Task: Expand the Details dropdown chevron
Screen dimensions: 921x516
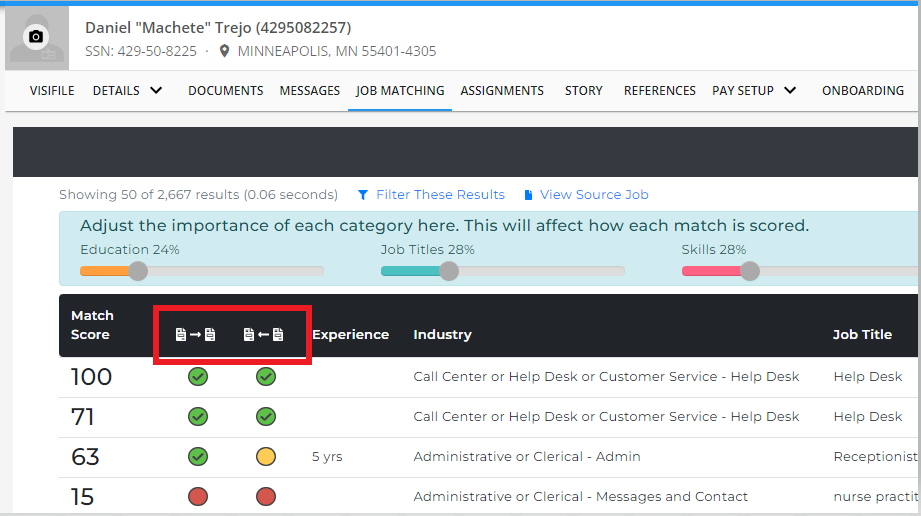Action: point(156,91)
